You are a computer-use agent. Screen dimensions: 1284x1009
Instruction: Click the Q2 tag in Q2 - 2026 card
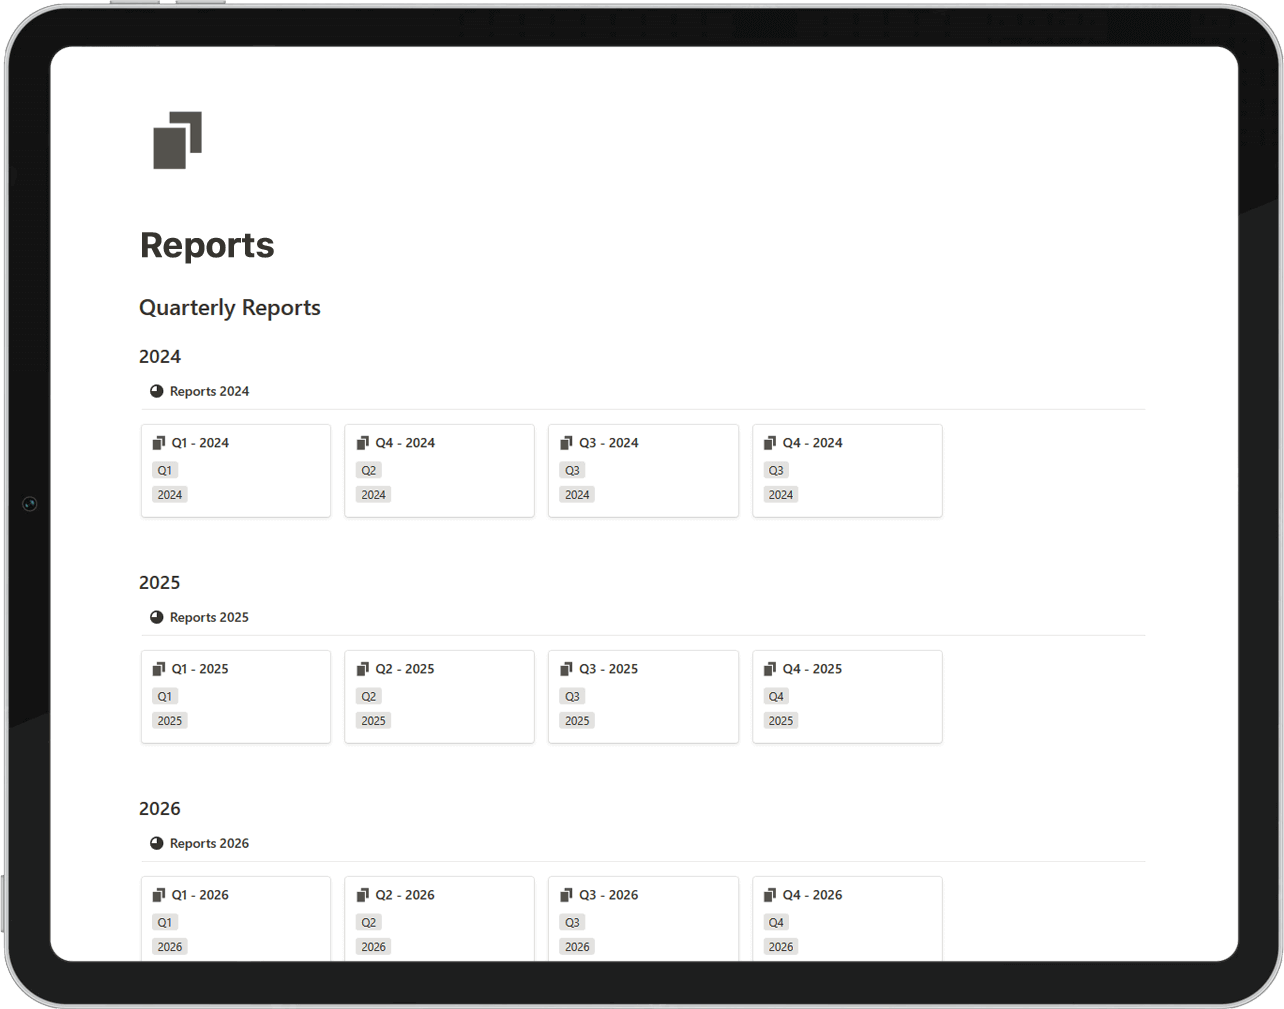coord(369,922)
